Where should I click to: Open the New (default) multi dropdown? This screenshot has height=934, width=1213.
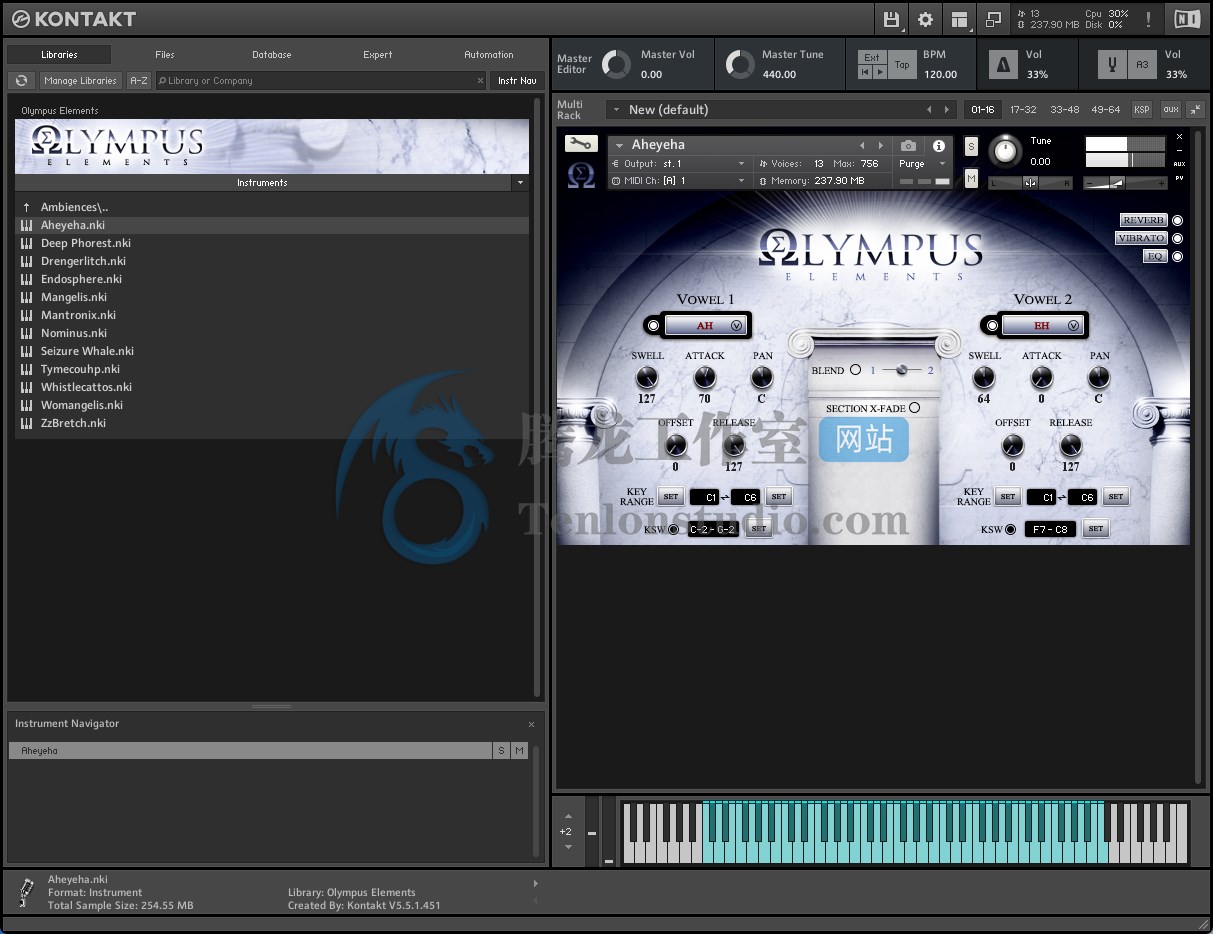click(783, 110)
